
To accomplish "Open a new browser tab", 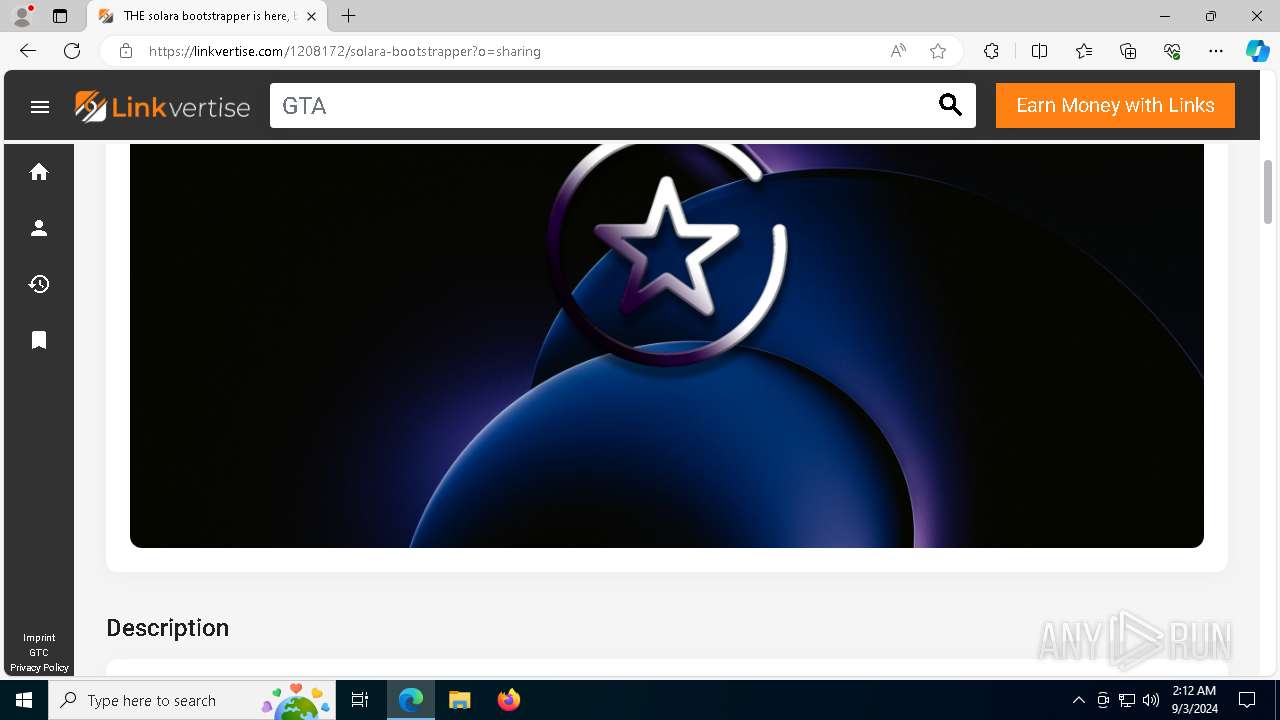I will tap(348, 16).
